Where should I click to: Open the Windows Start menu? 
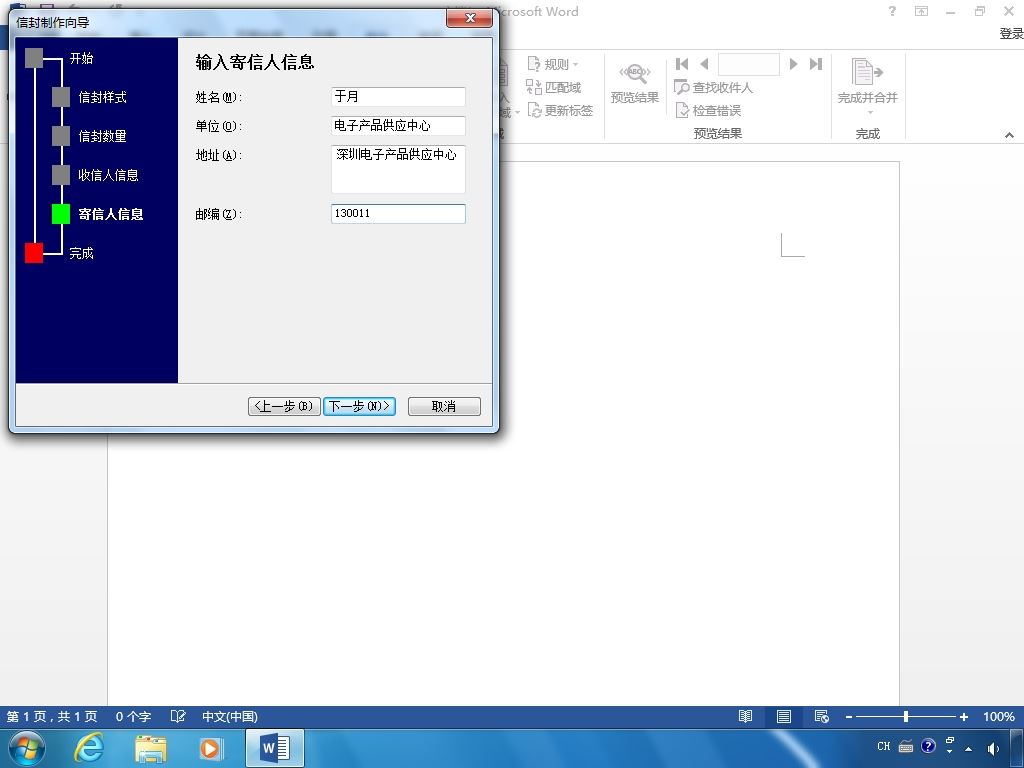pyautogui.click(x=27, y=748)
